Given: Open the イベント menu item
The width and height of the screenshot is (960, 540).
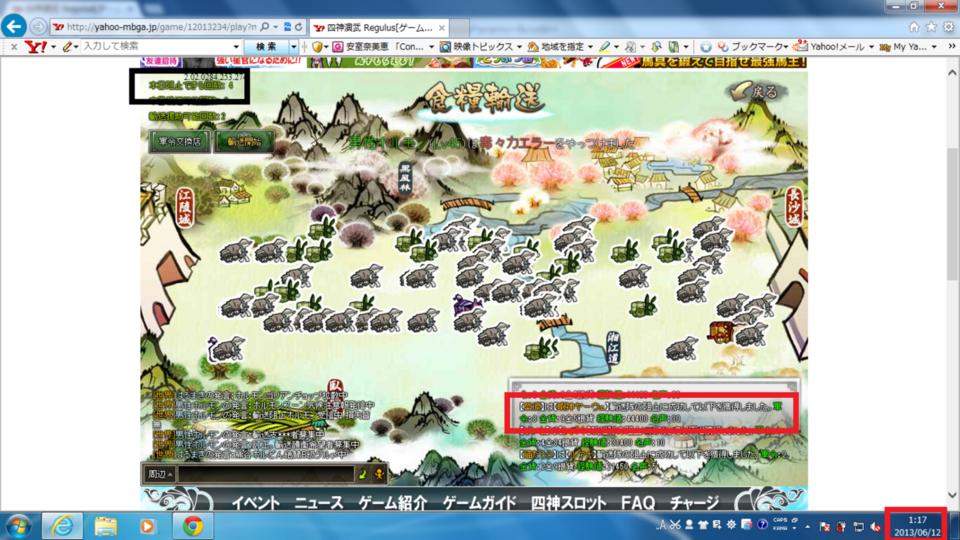Looking at the screenshot, I should [256, 503].
